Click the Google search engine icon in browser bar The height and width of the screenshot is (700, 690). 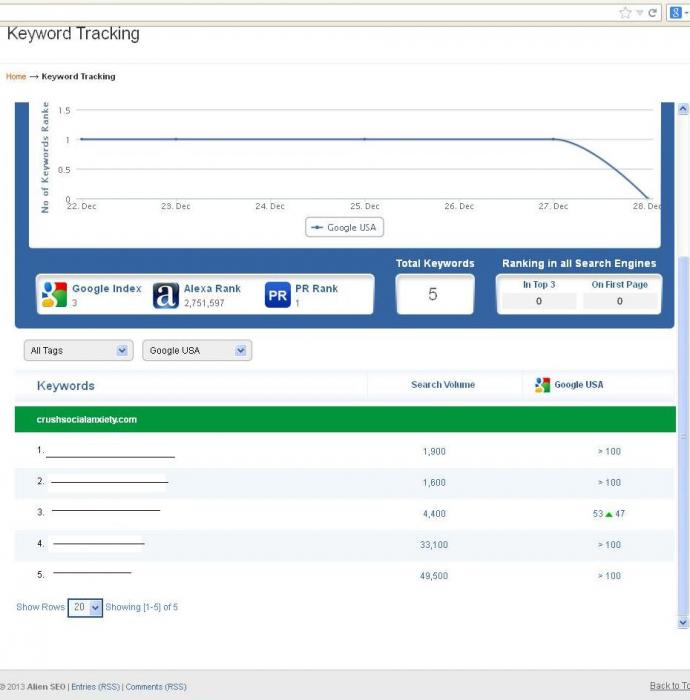coord(676,12)
